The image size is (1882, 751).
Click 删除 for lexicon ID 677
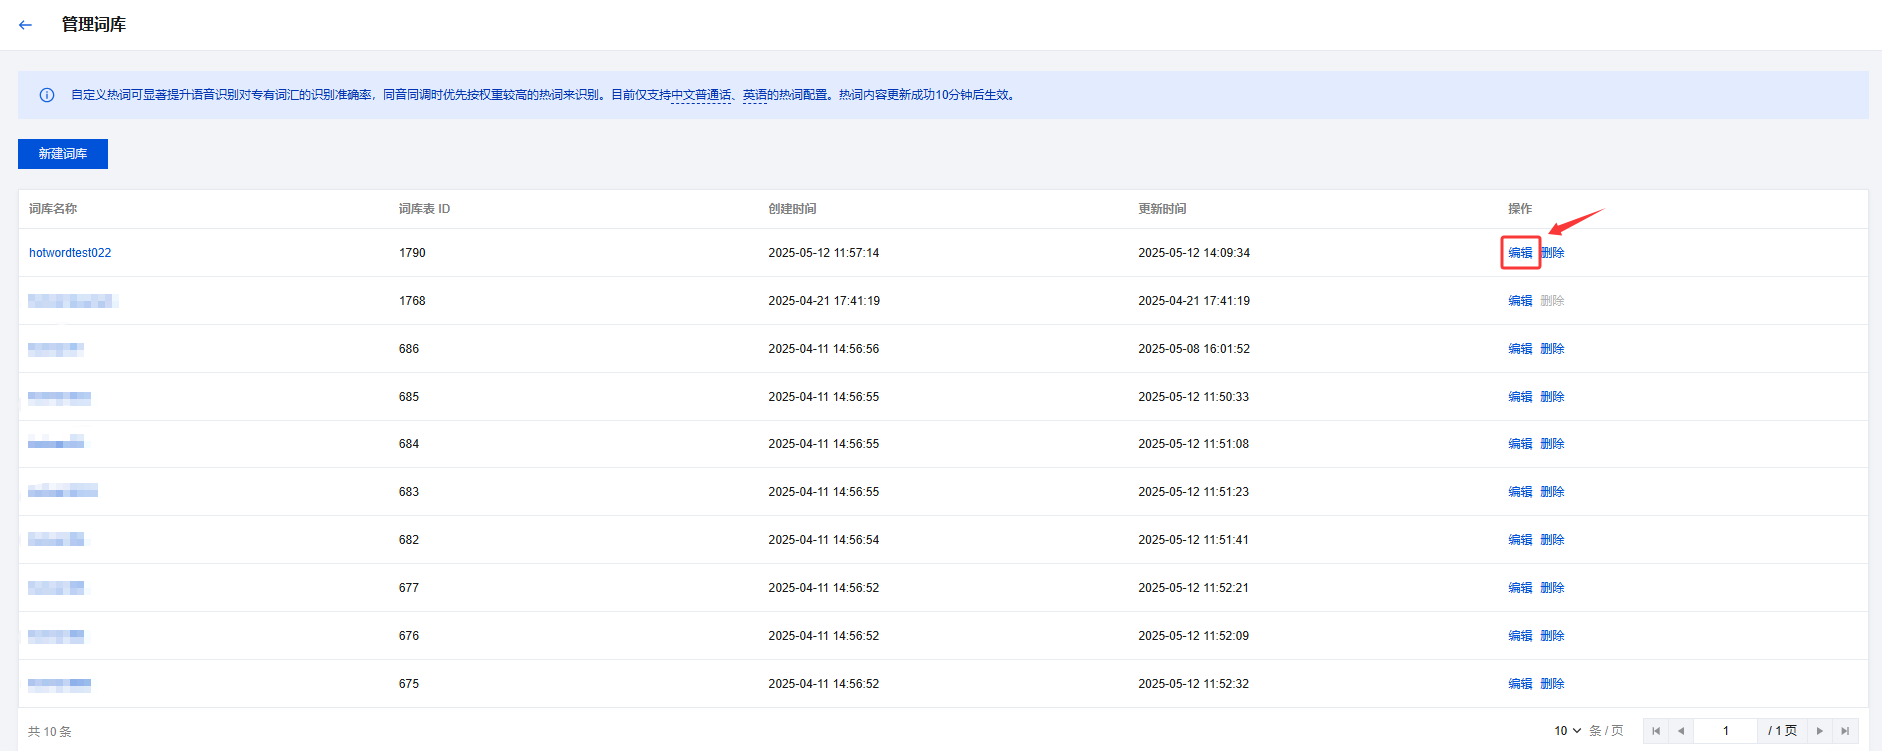tap(1552, 588)
